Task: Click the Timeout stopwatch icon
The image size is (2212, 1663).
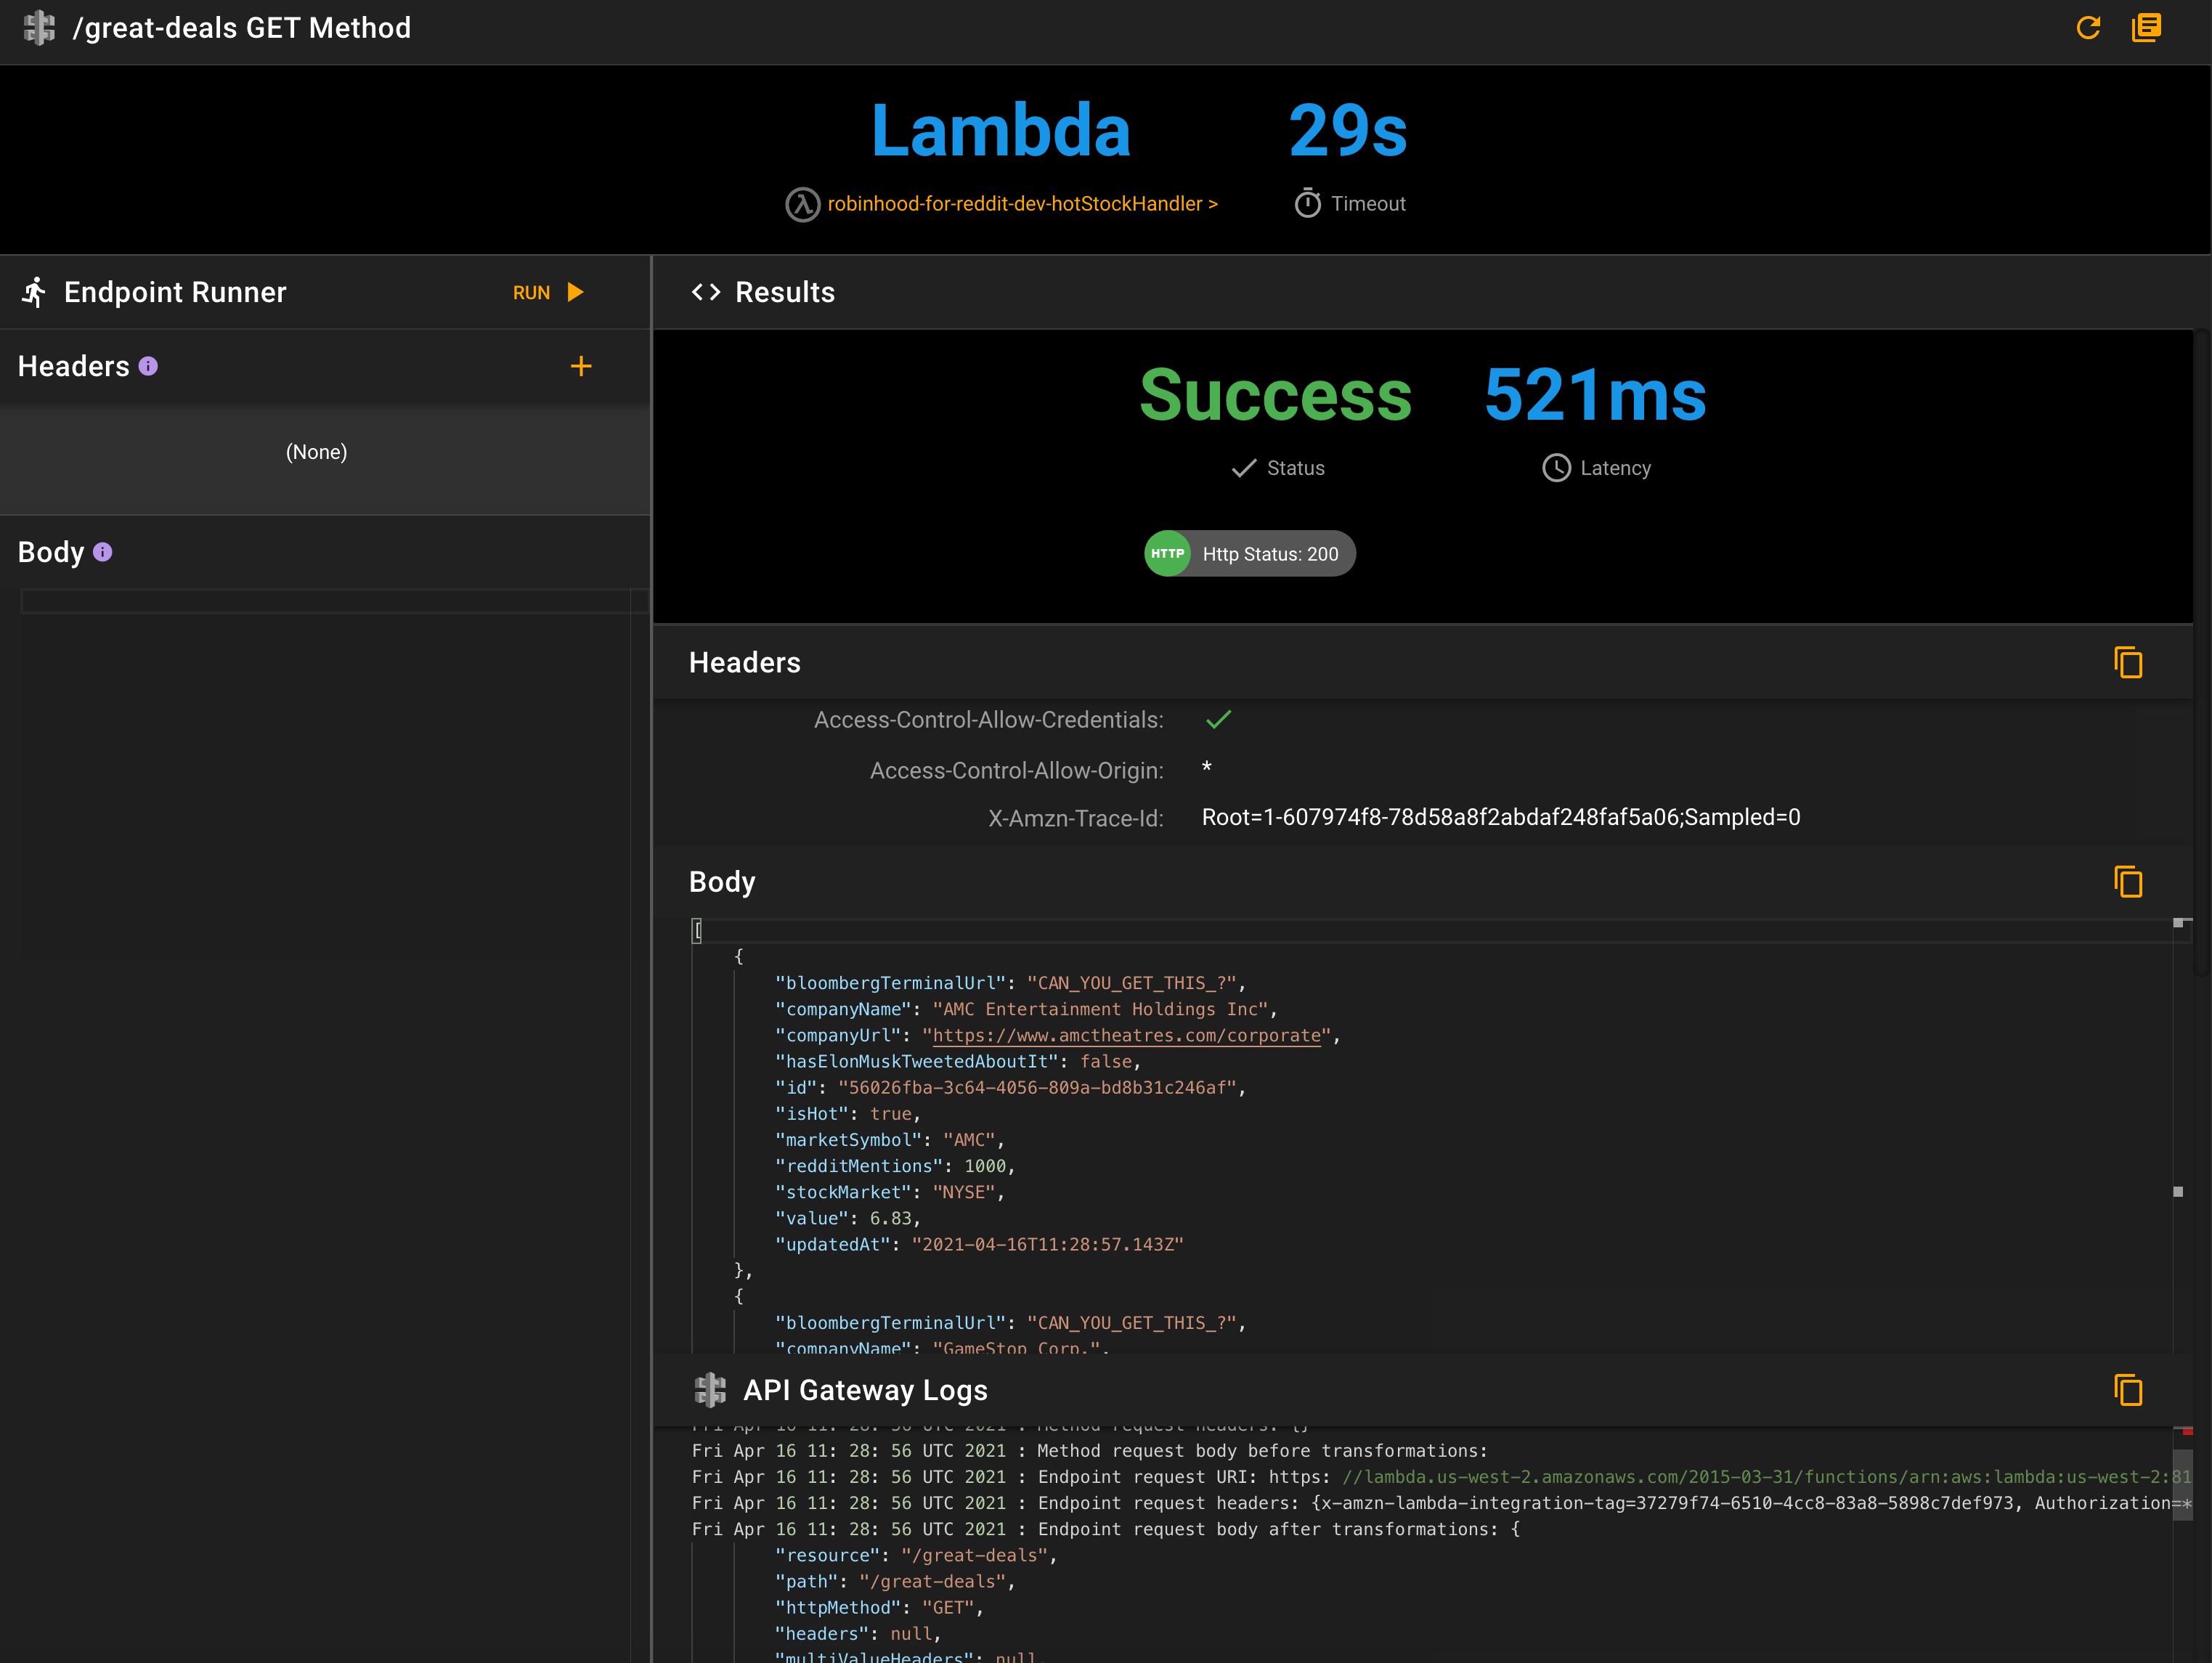Action: click(1308, 203)
